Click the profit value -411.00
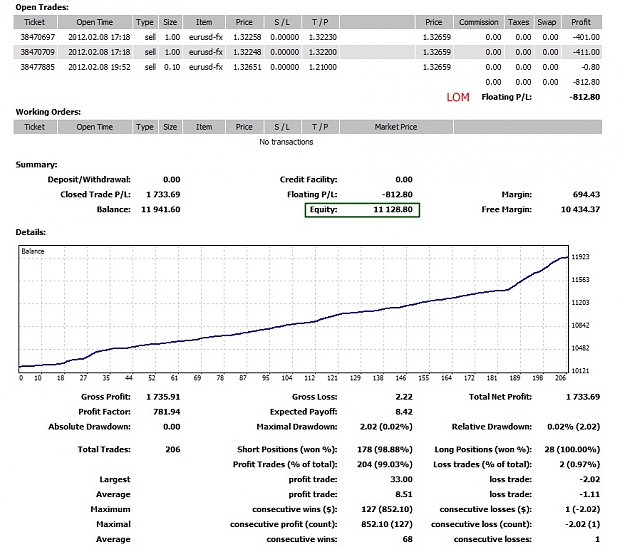This screenshot has width=625, height=547. [x=586, y=52]
